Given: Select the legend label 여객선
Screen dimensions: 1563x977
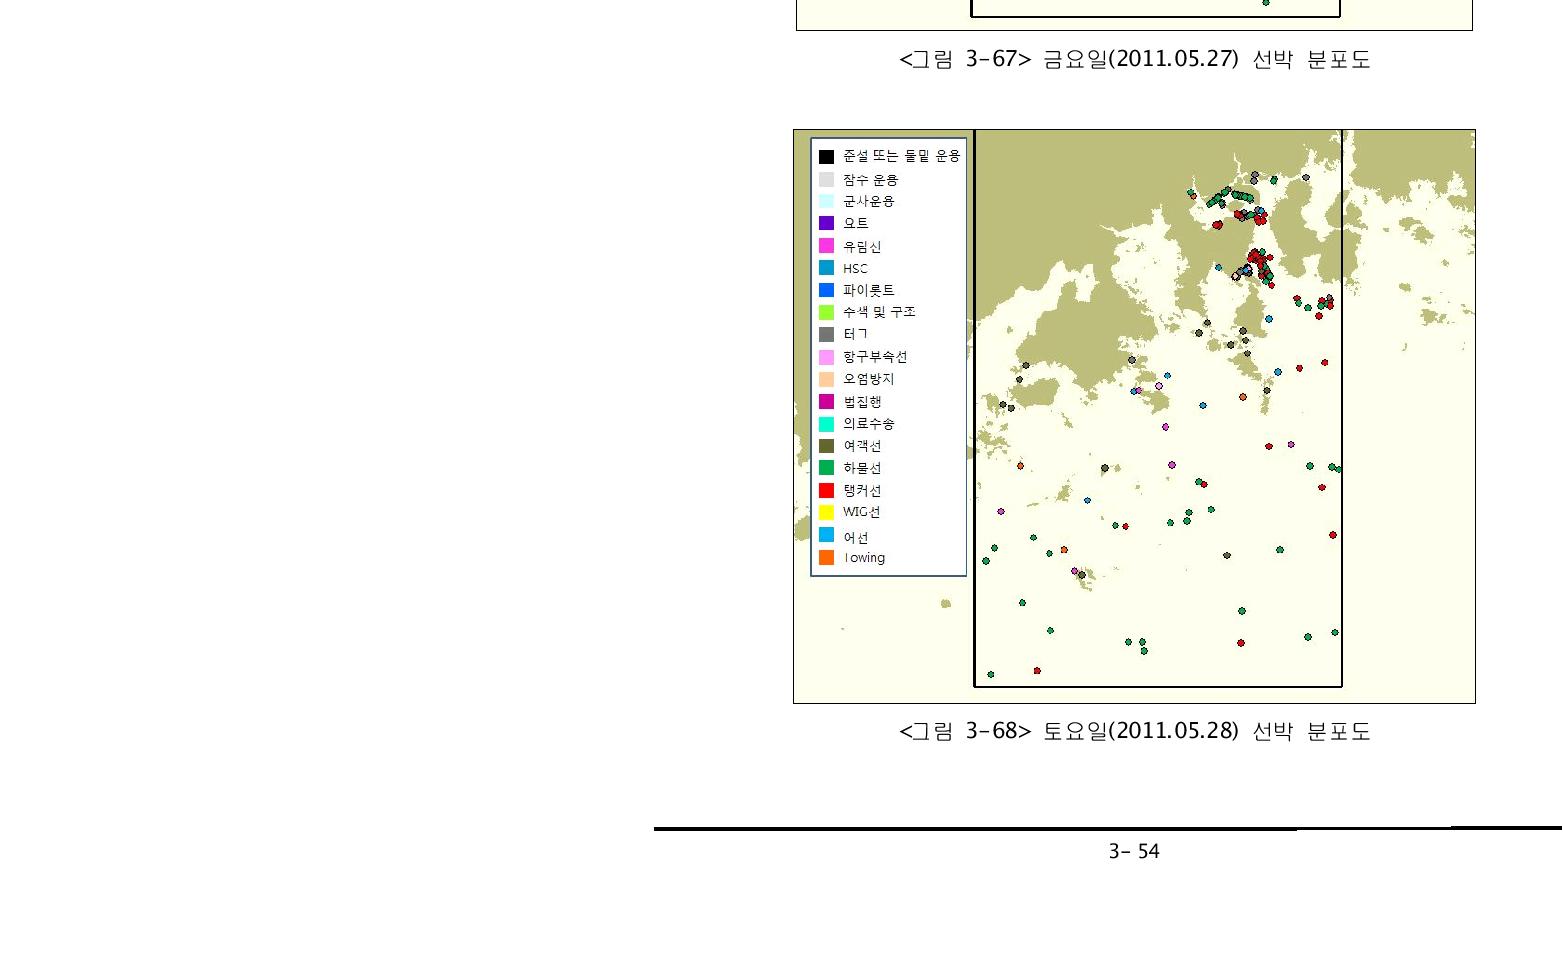Looking at the screenshot, I should point(862,446).
